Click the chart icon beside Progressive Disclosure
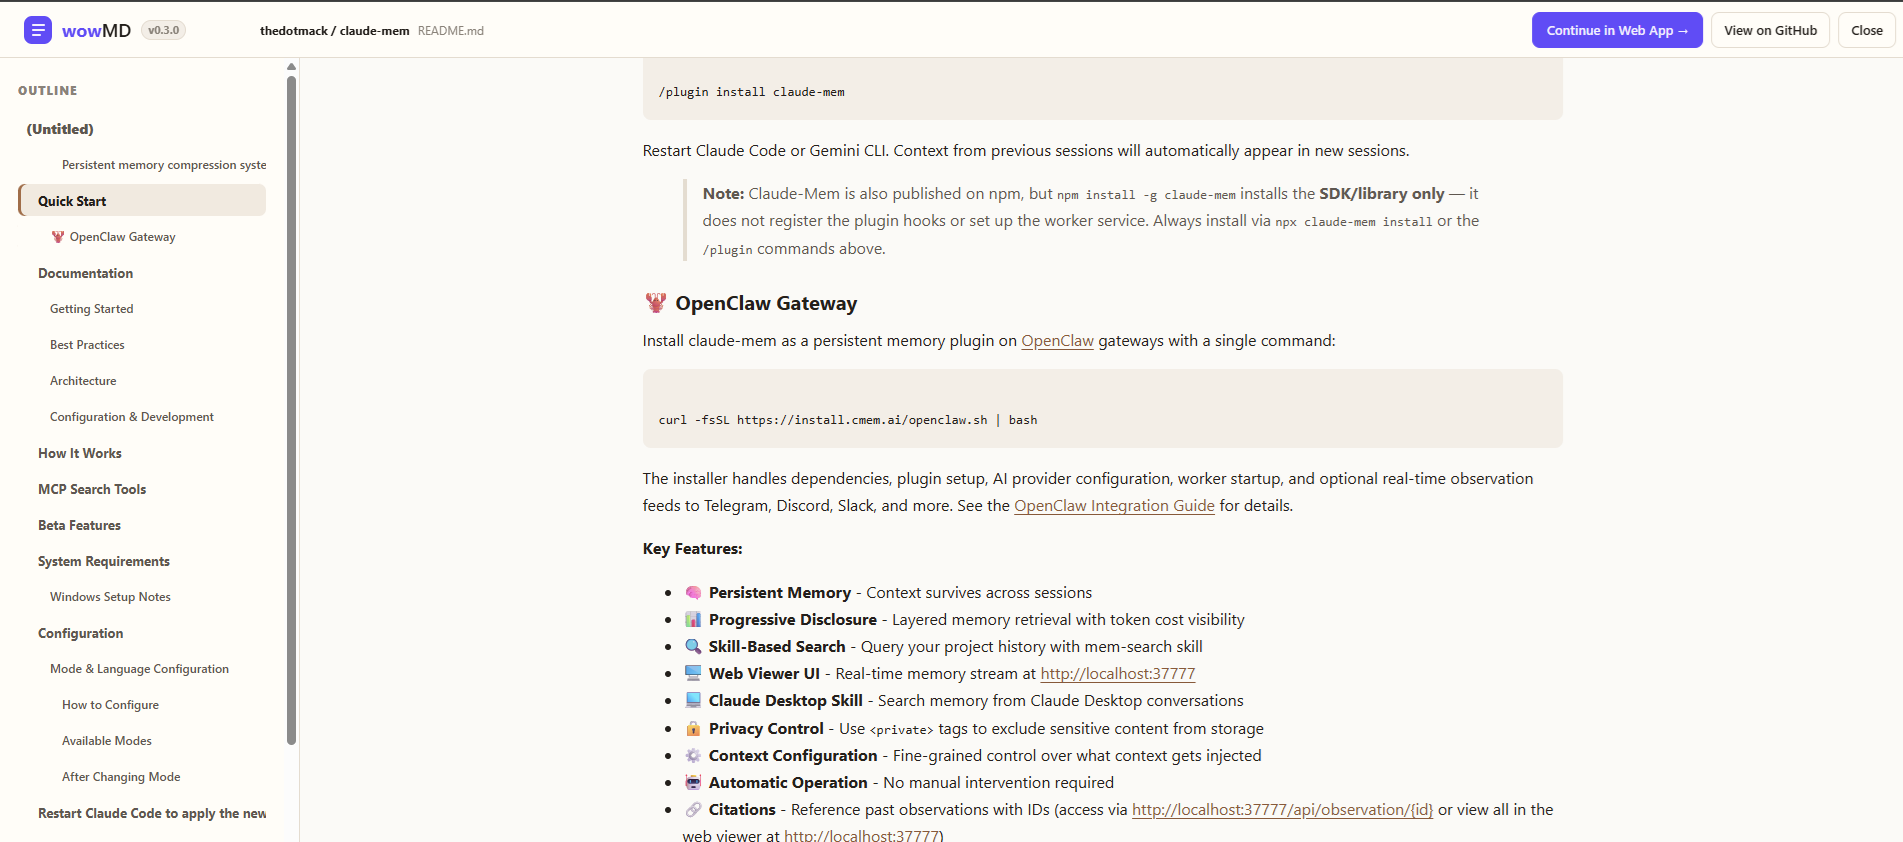 point(693,620)
